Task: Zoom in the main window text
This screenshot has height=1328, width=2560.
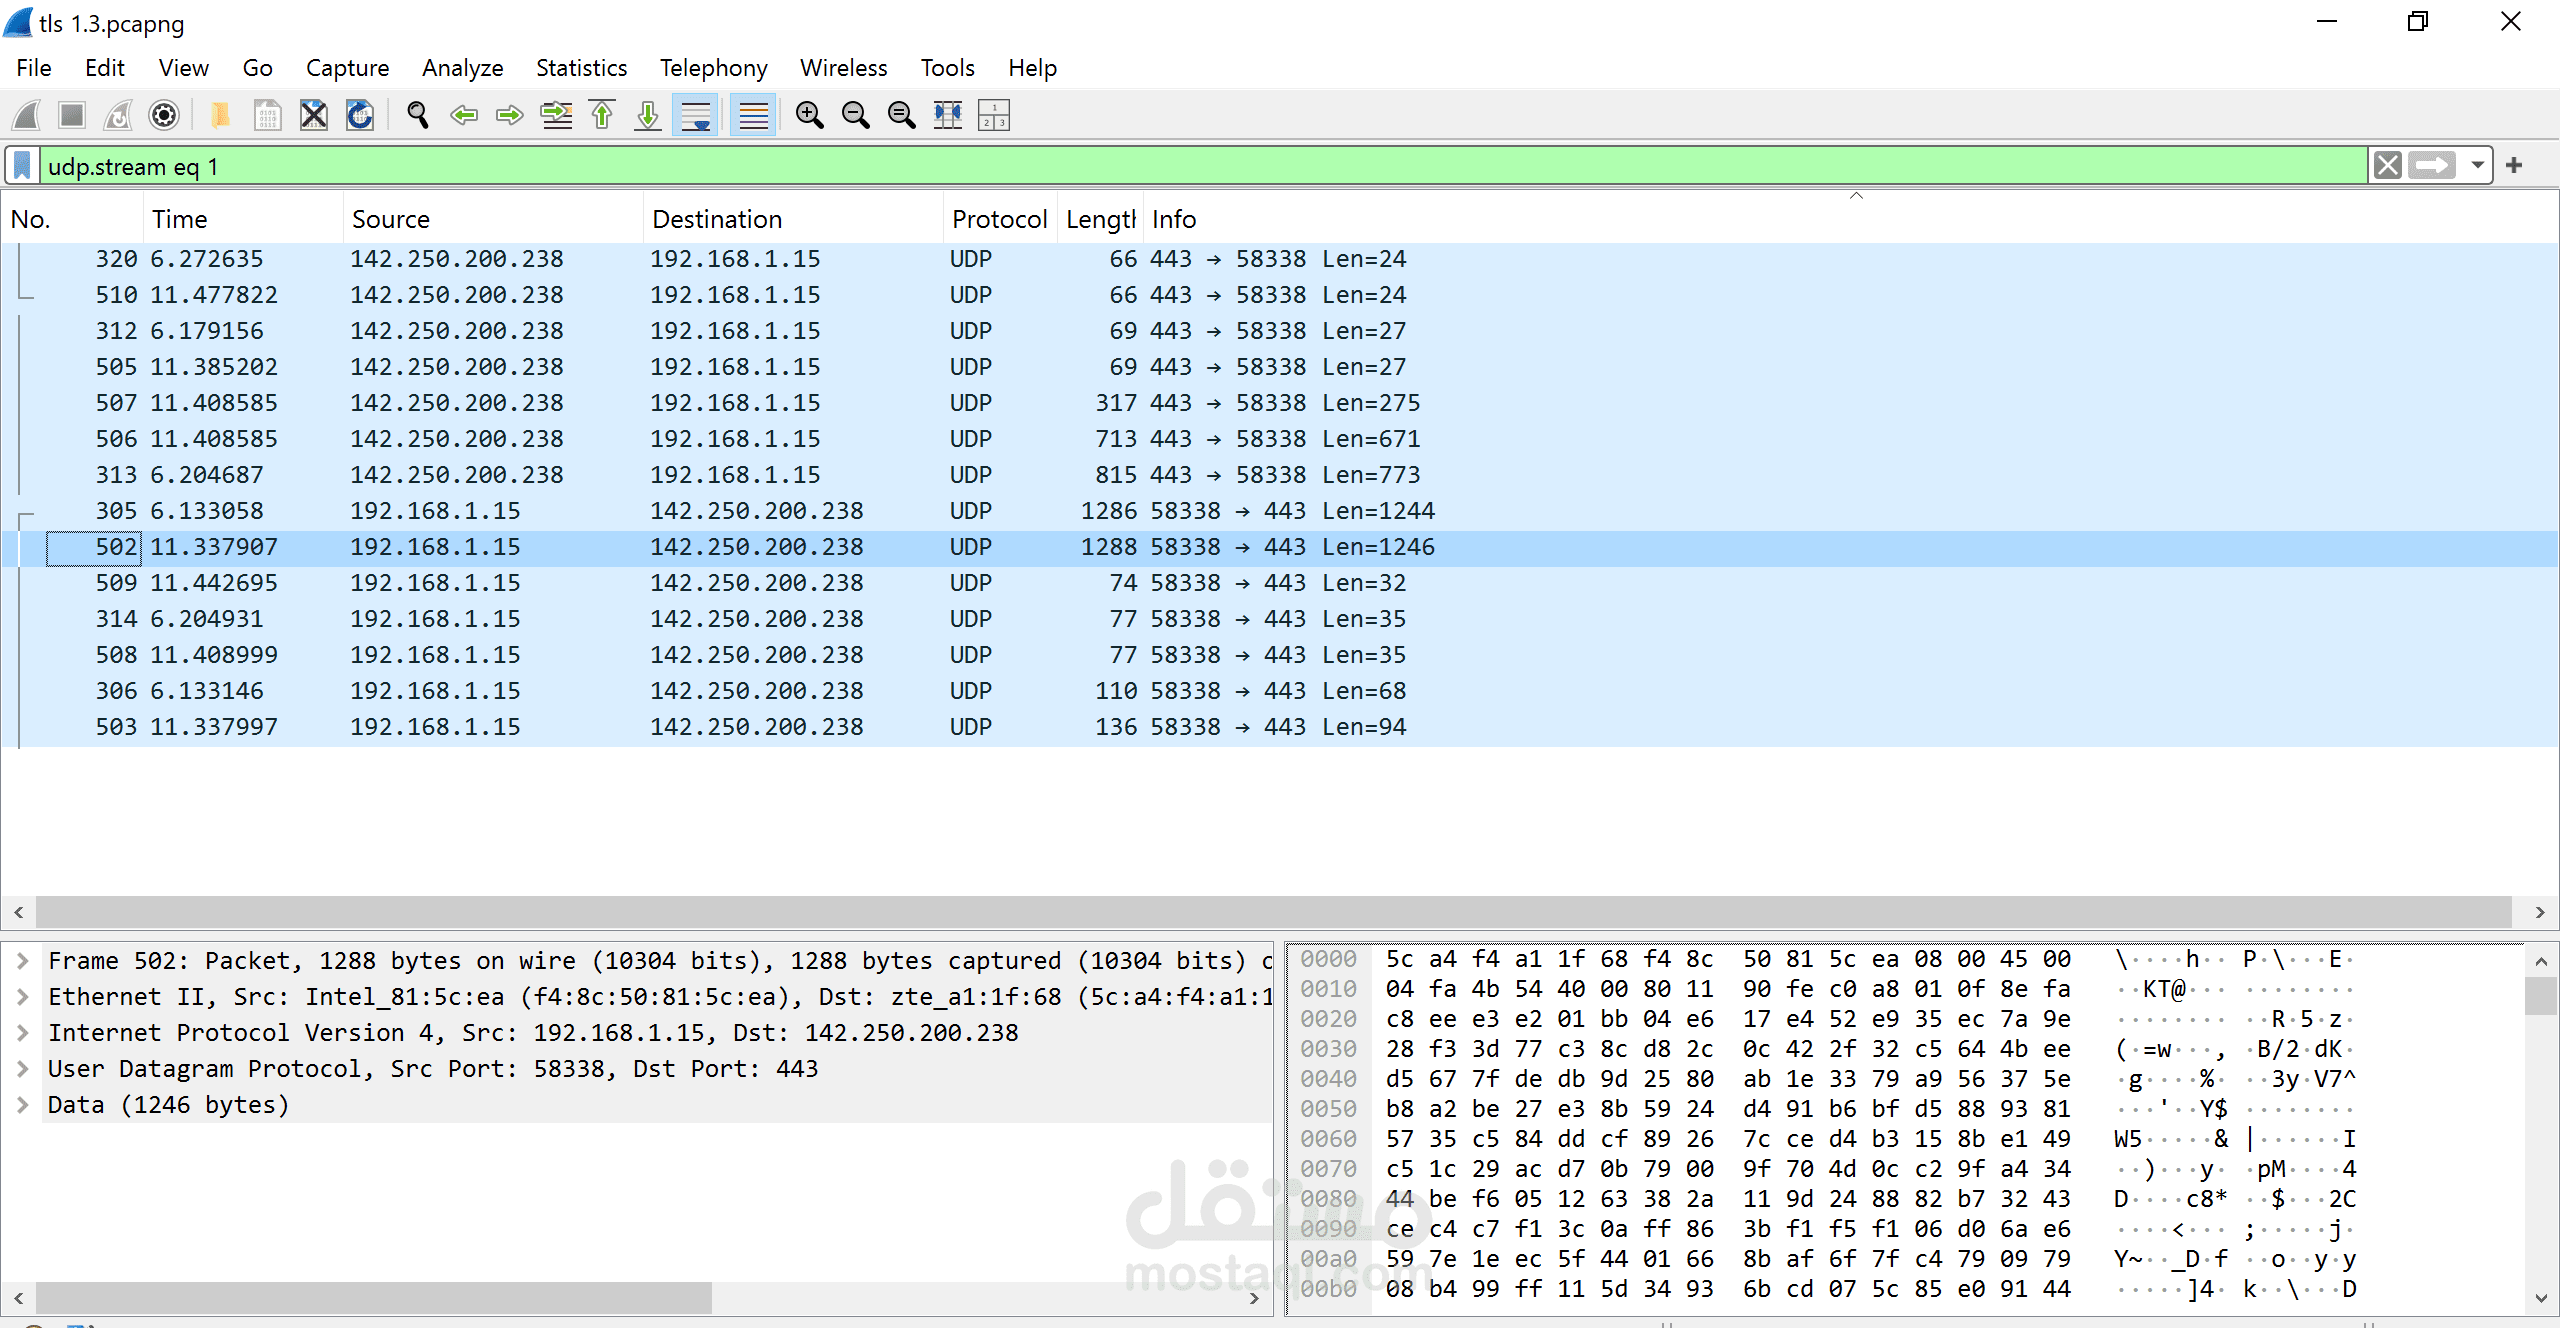Action: click(x=809, y=116)
